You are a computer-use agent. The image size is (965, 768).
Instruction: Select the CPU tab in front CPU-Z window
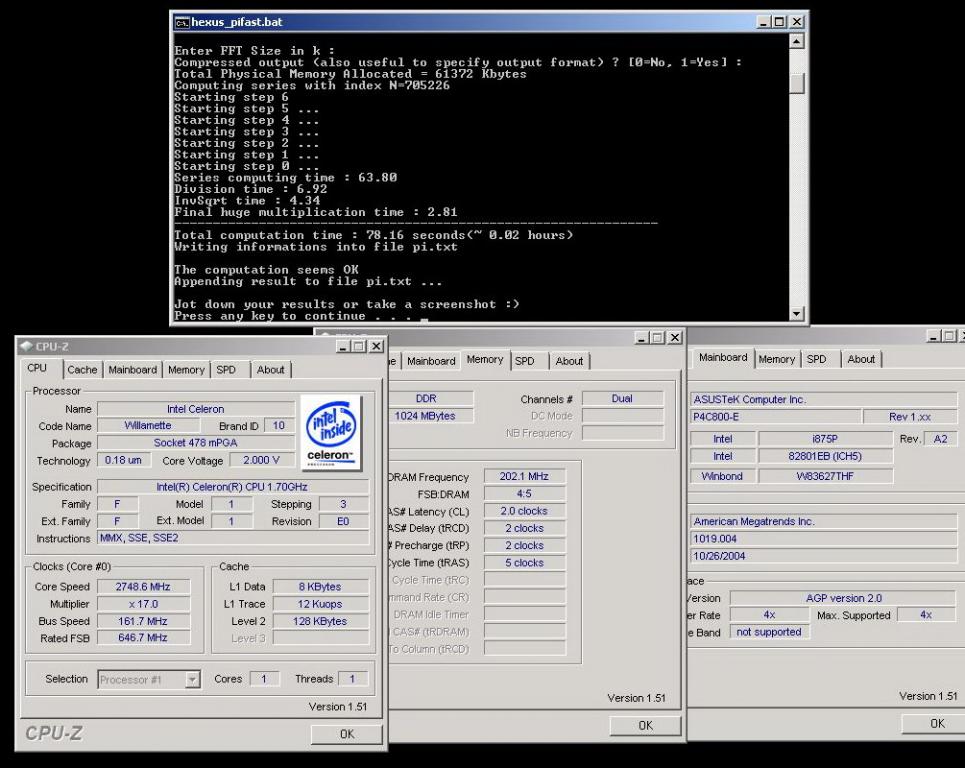click(37, 368)
